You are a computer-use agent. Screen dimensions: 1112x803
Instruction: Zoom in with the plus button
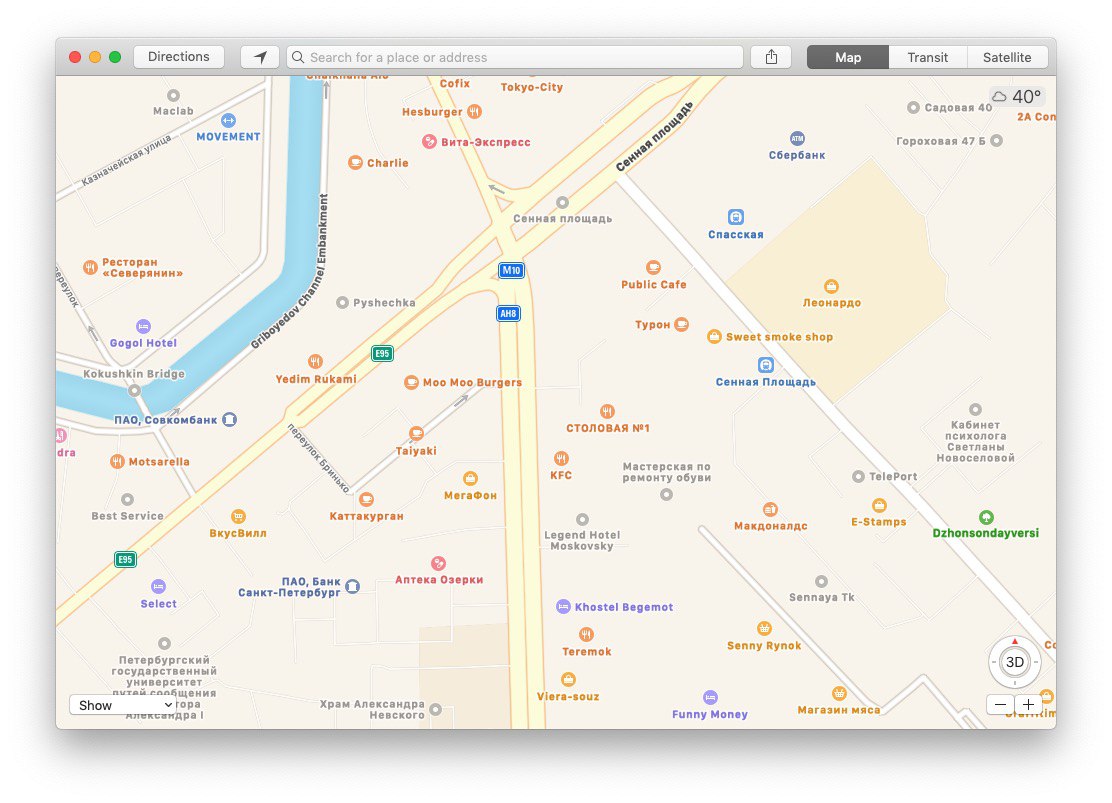1028,704
